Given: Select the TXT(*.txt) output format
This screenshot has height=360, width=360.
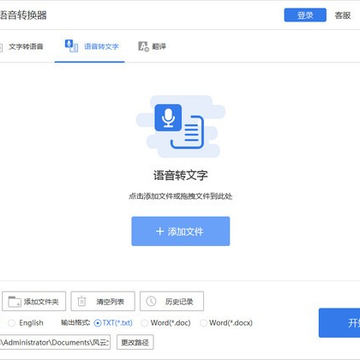Looking at the screenshot, I should click(98, 323).
